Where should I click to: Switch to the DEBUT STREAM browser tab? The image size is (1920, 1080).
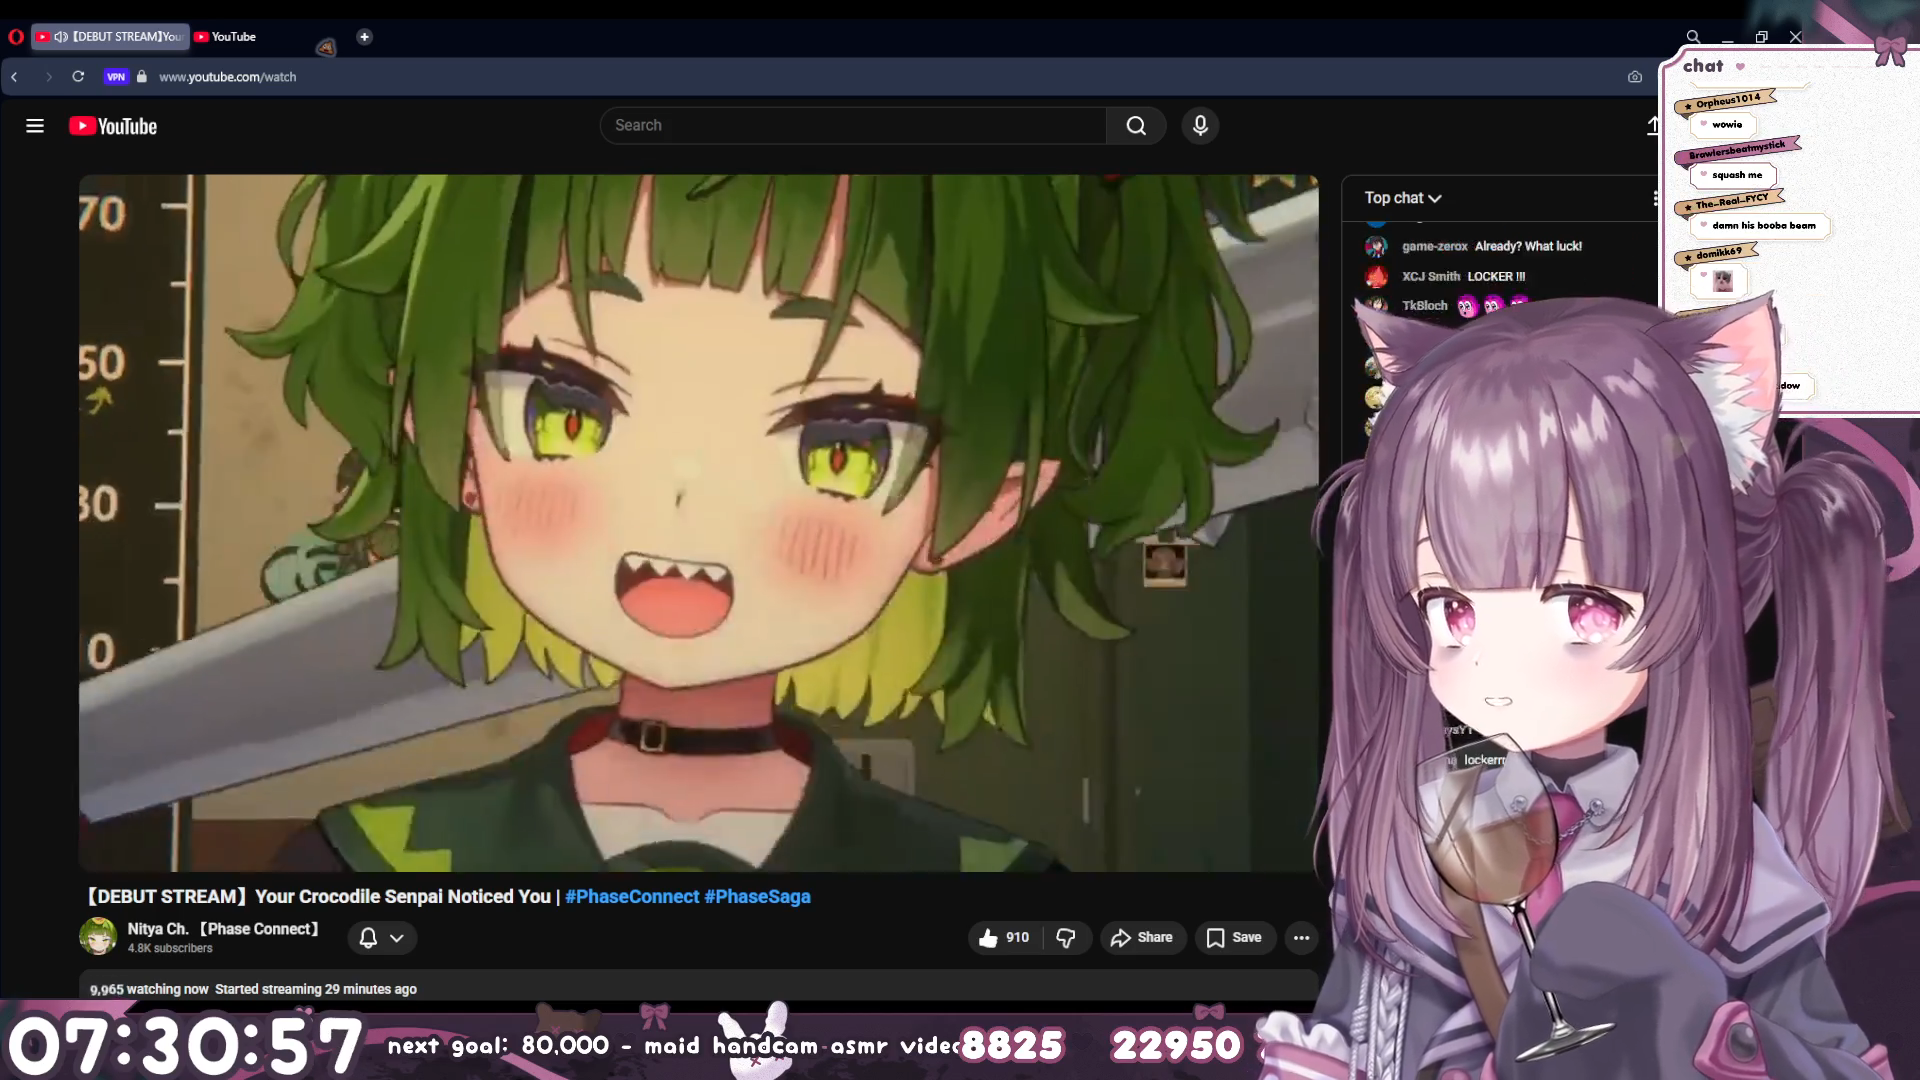tap(110, 37)
